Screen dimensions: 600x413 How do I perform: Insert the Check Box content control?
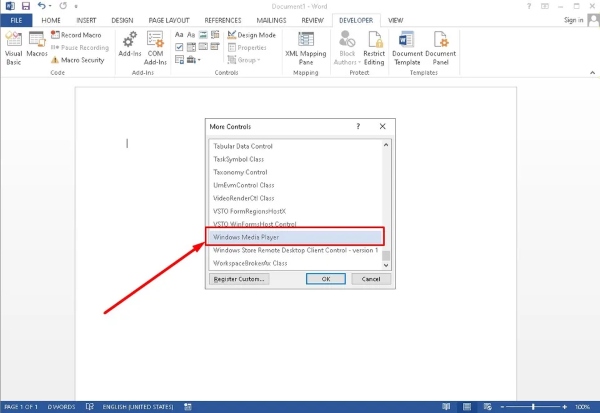tap(178, 47)
